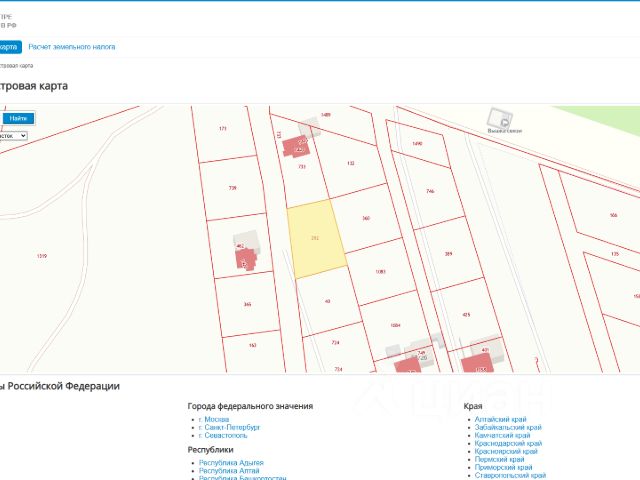Open the Красноярский край link
640x480 pixels.
coord(506,451)
